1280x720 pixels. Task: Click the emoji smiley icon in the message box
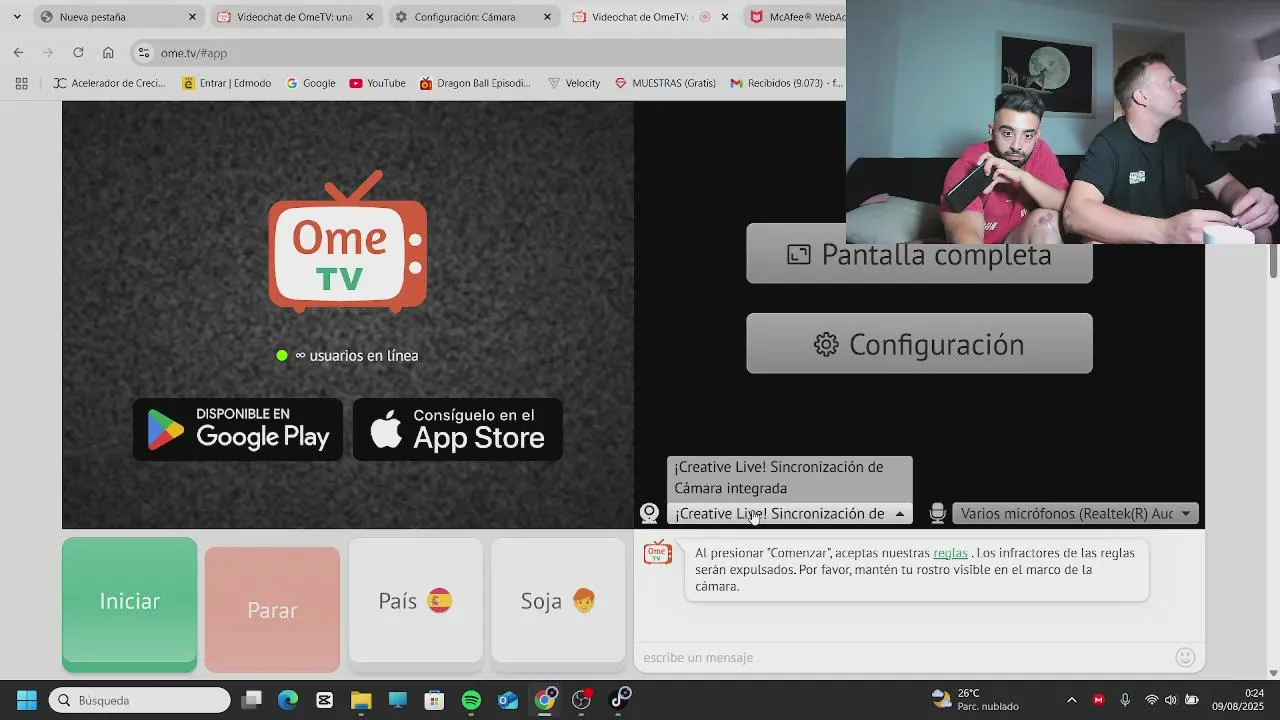1185,657
